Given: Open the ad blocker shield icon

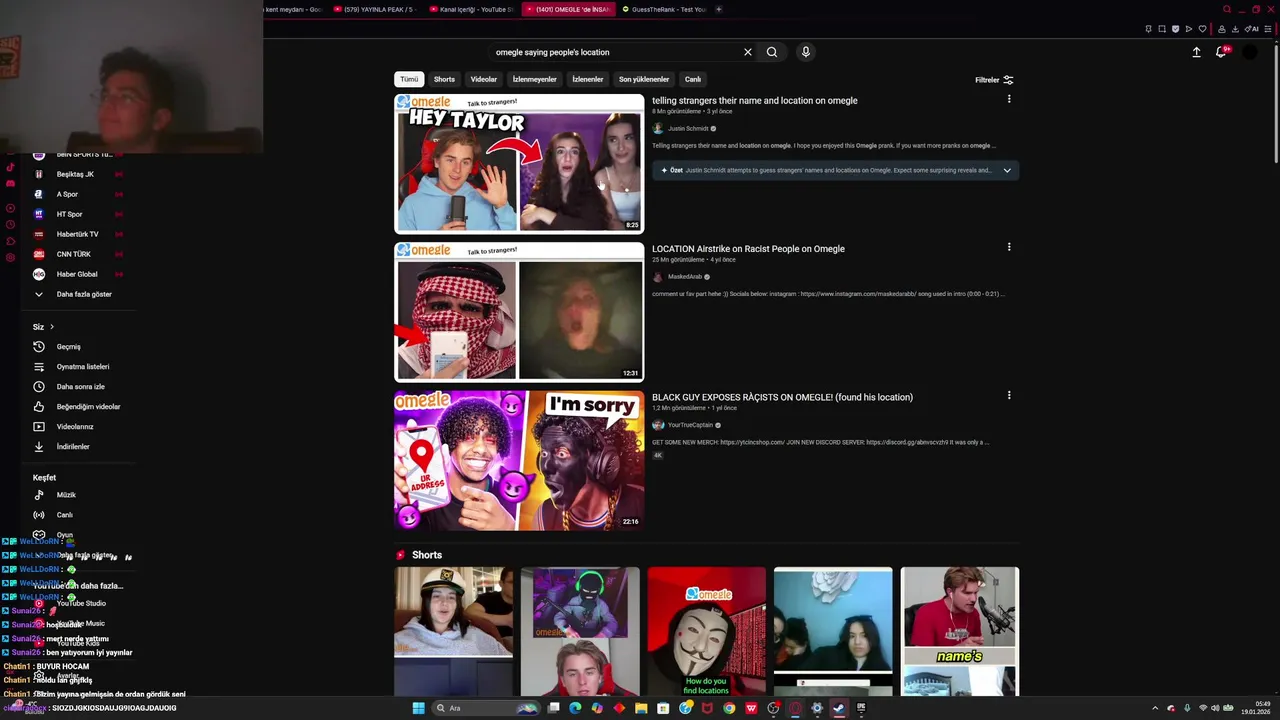Looking at the screenshot, I should (1175, 29).
